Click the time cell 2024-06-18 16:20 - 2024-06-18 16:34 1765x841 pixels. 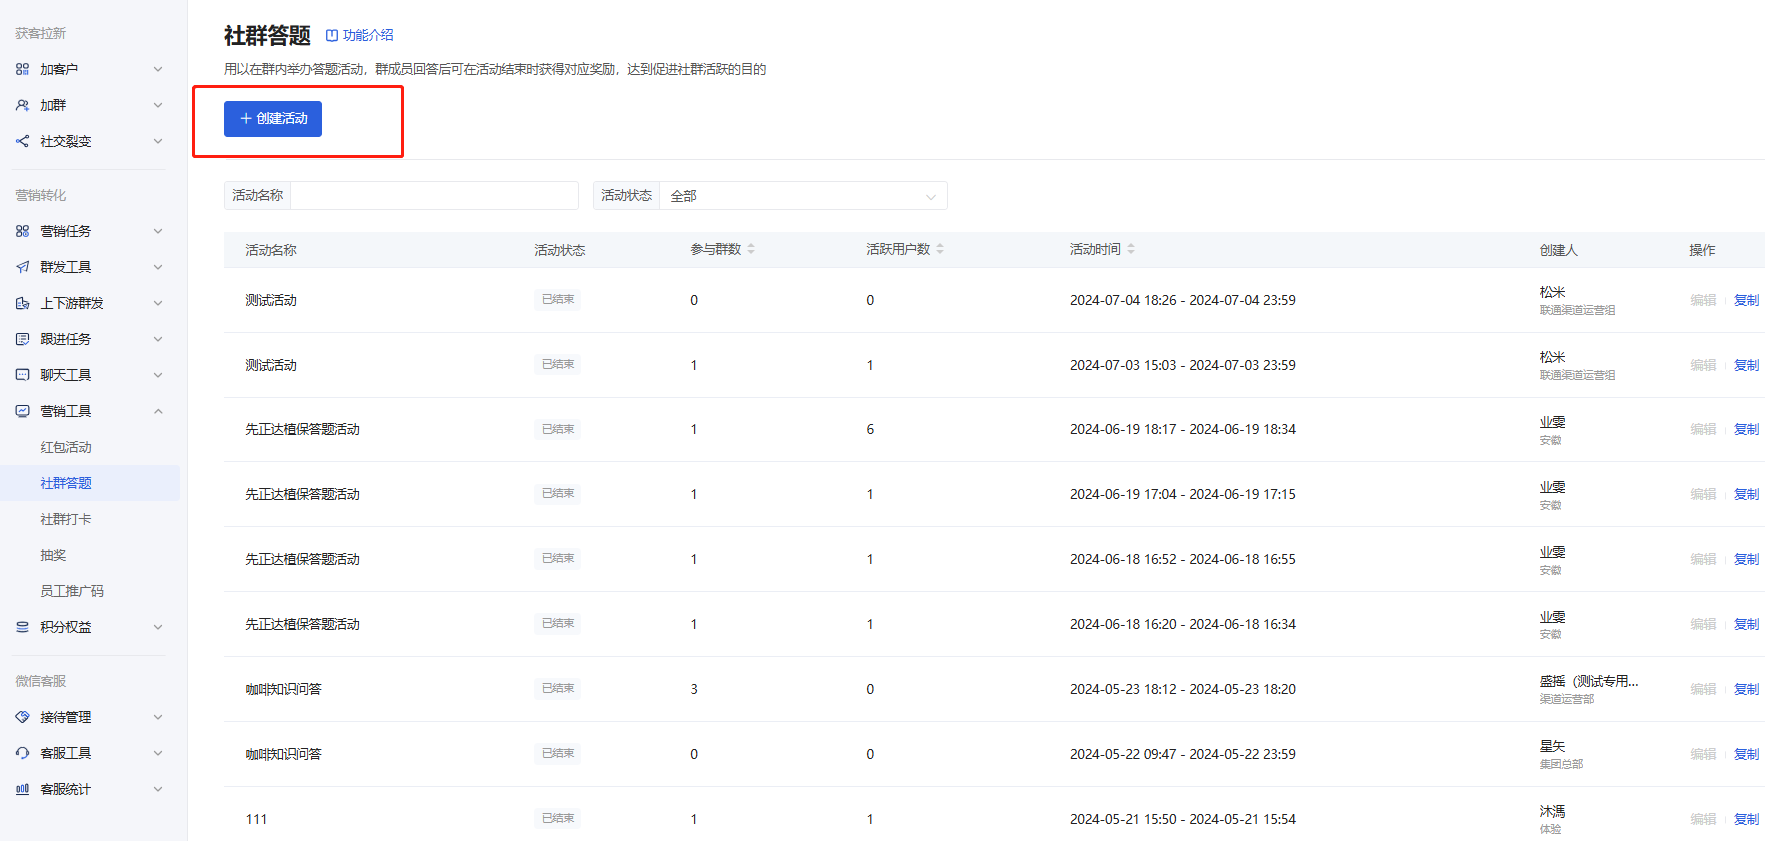point(1183,624)
